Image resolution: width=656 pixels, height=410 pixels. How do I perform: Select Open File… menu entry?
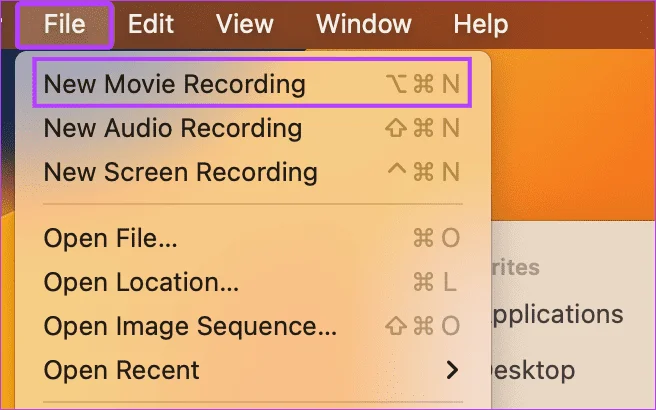click(252, 238)
